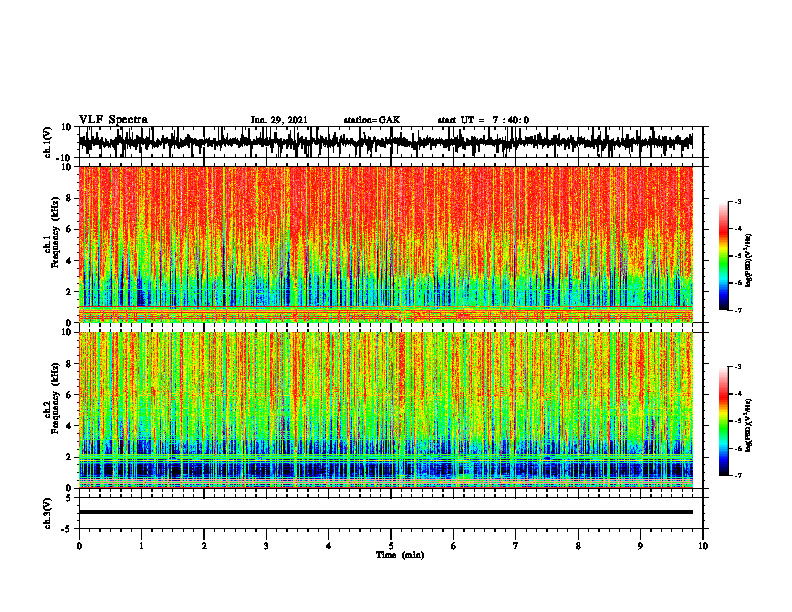Click the "start UT = 7 : 40: 0" label
Screen dimensions: 792x612
(483, 120)
